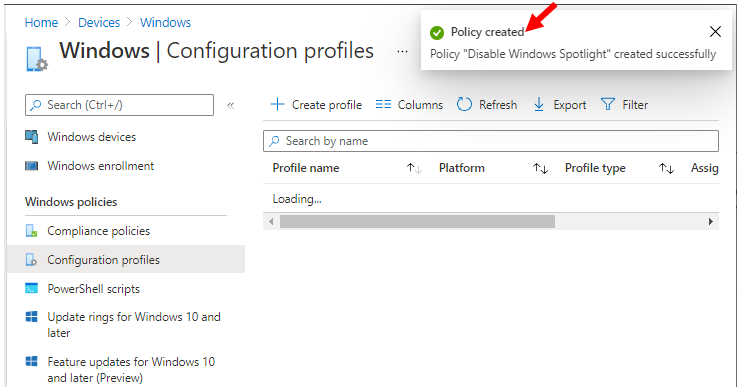Click the Feature updates Windows logo icon
This screenshot has height=391, width=746.
pyautogui.click(x=31, y=362)
